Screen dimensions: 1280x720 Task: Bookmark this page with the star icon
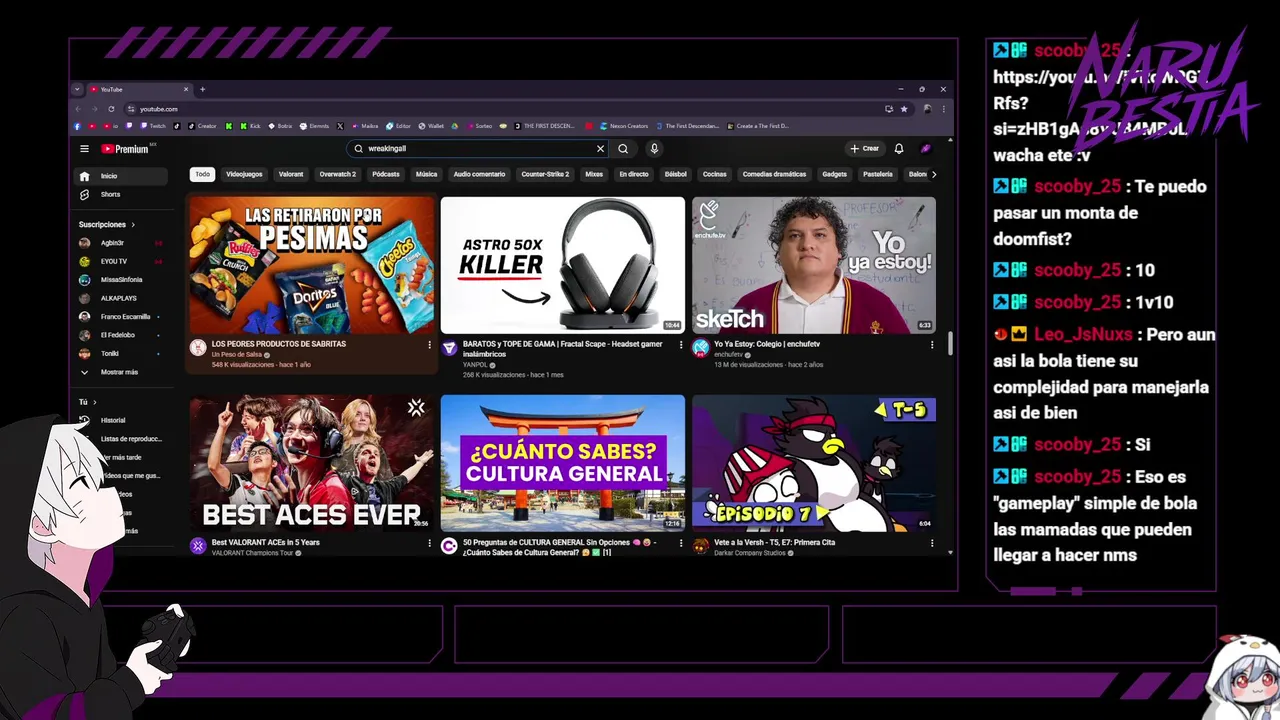tap(904, 108)
